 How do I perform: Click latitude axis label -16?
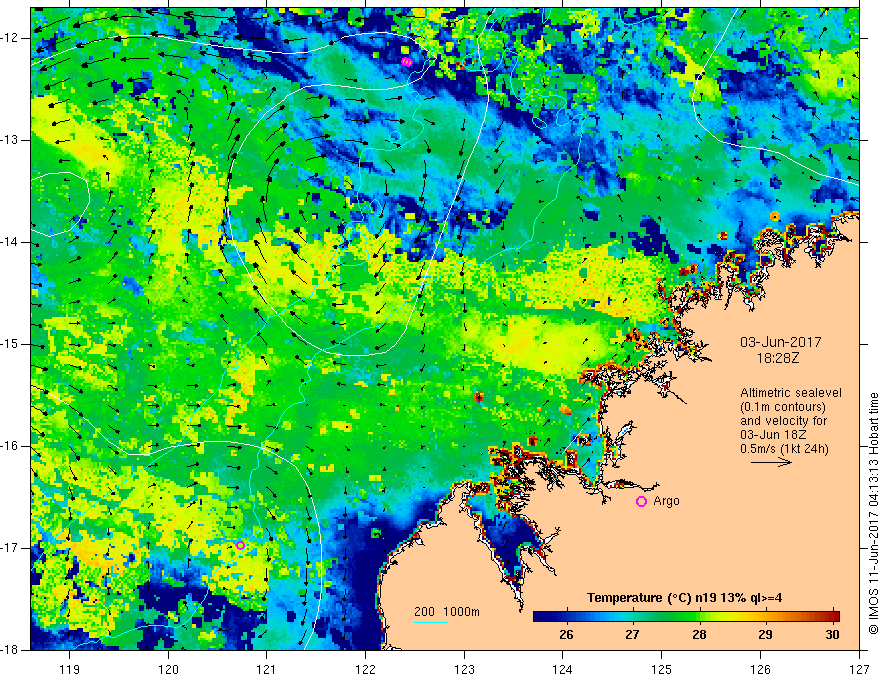[10, 446]
